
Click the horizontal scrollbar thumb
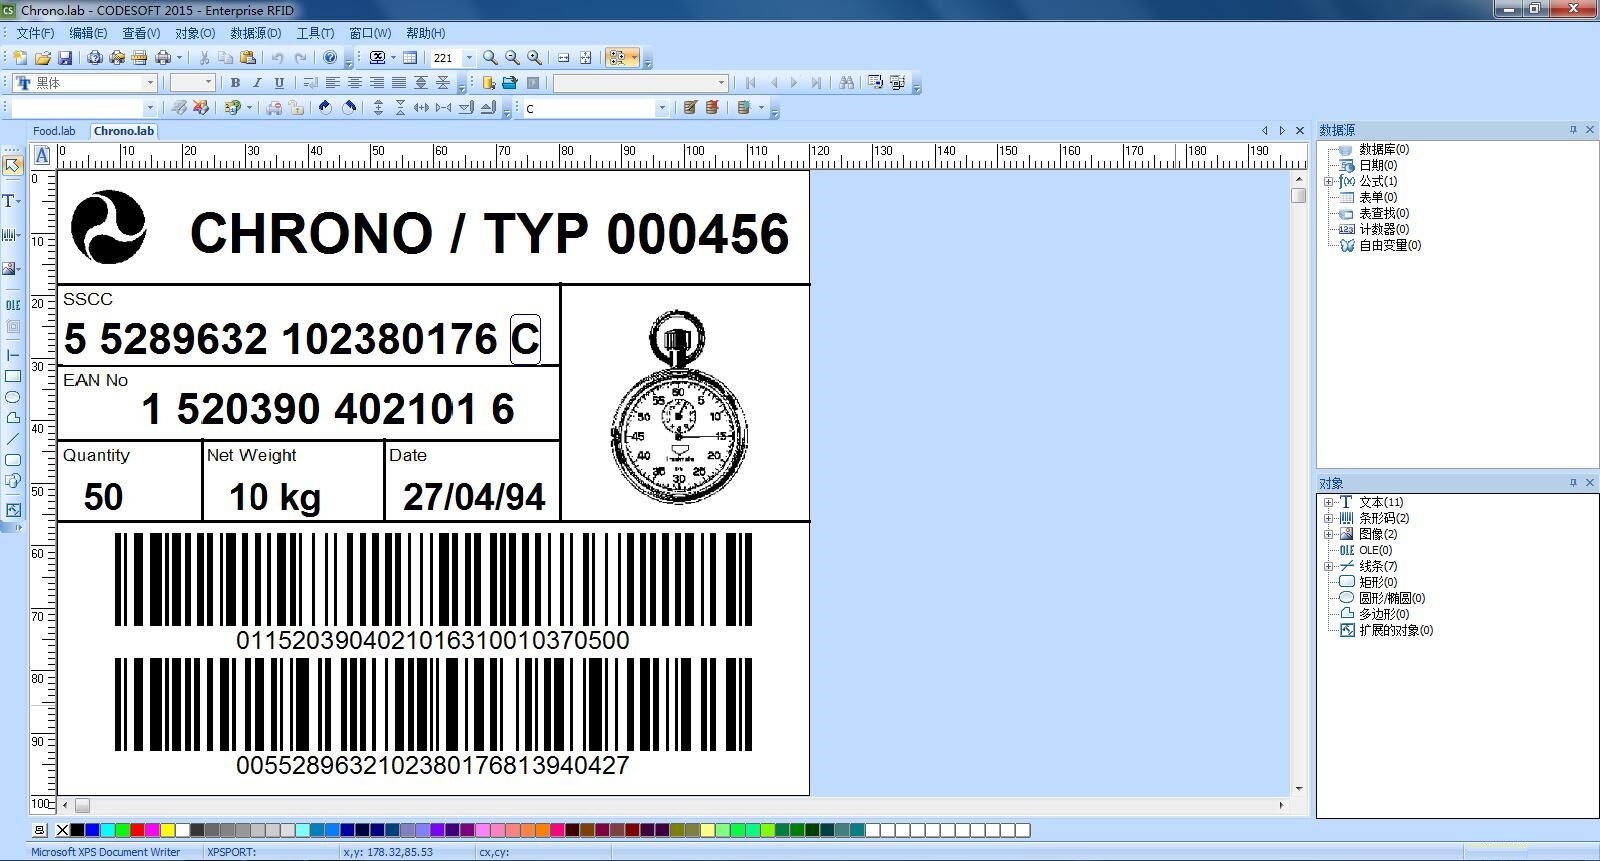82,805
